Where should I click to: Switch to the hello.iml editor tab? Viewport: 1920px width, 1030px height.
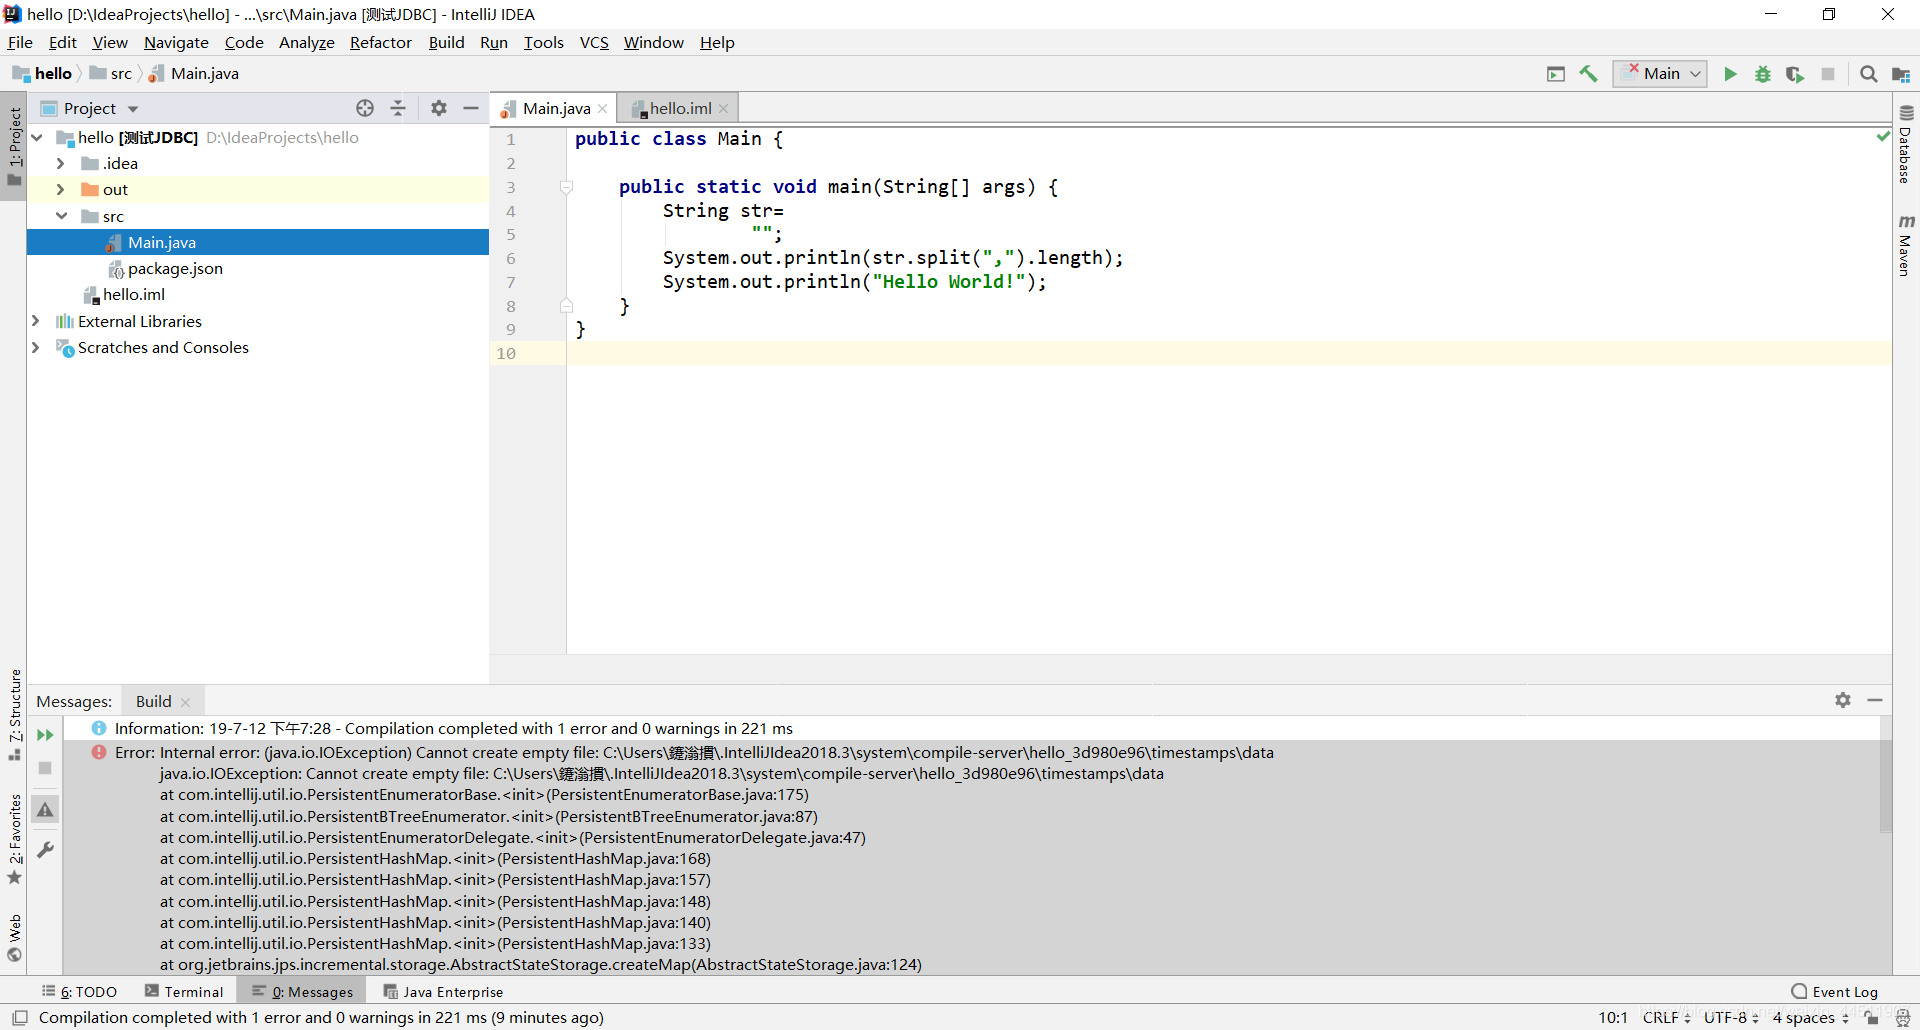click(680, 108)
